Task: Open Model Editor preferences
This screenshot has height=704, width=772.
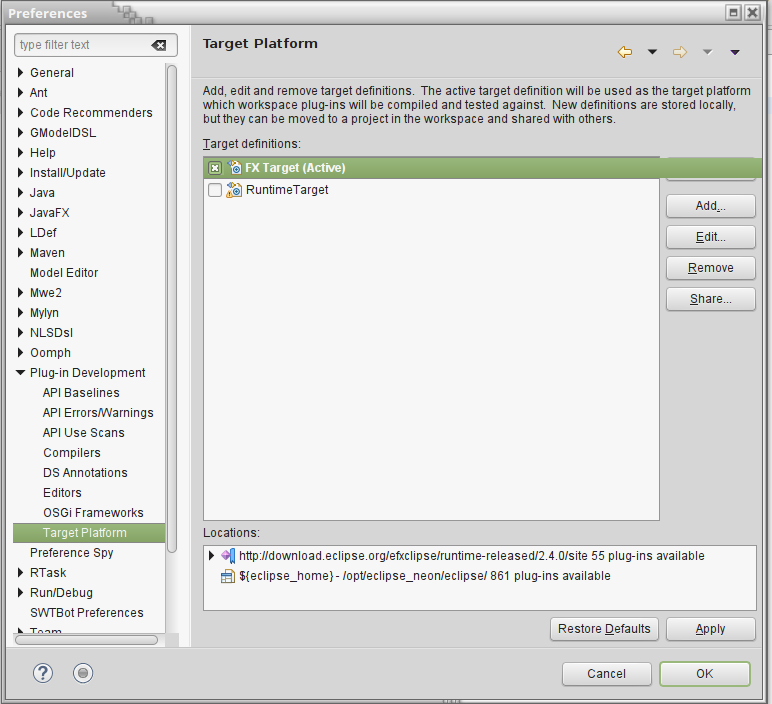Action: click(64, 273)
